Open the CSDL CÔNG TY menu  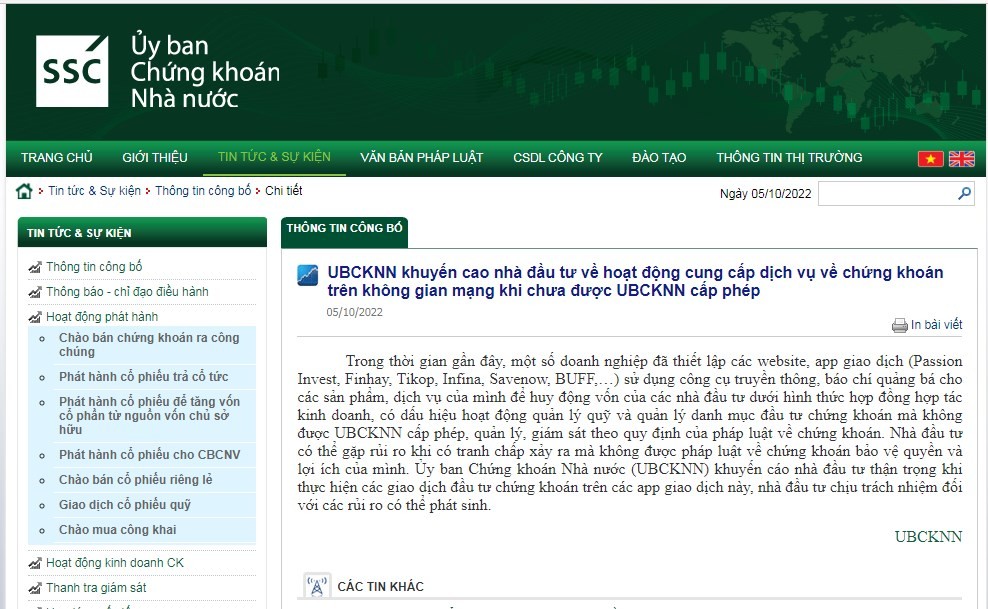coord(558,157)
